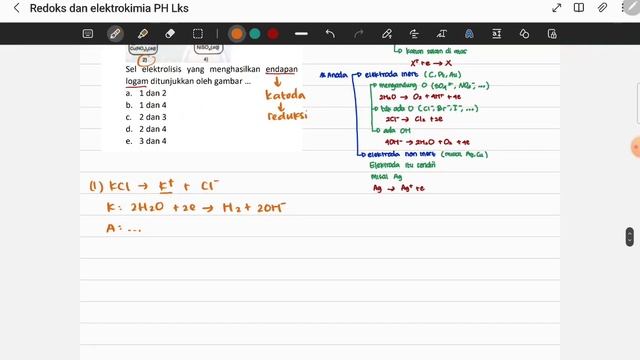The image size is (640, 360).
Task: Expand note to full screen
Action: click(x=557, y=8)
